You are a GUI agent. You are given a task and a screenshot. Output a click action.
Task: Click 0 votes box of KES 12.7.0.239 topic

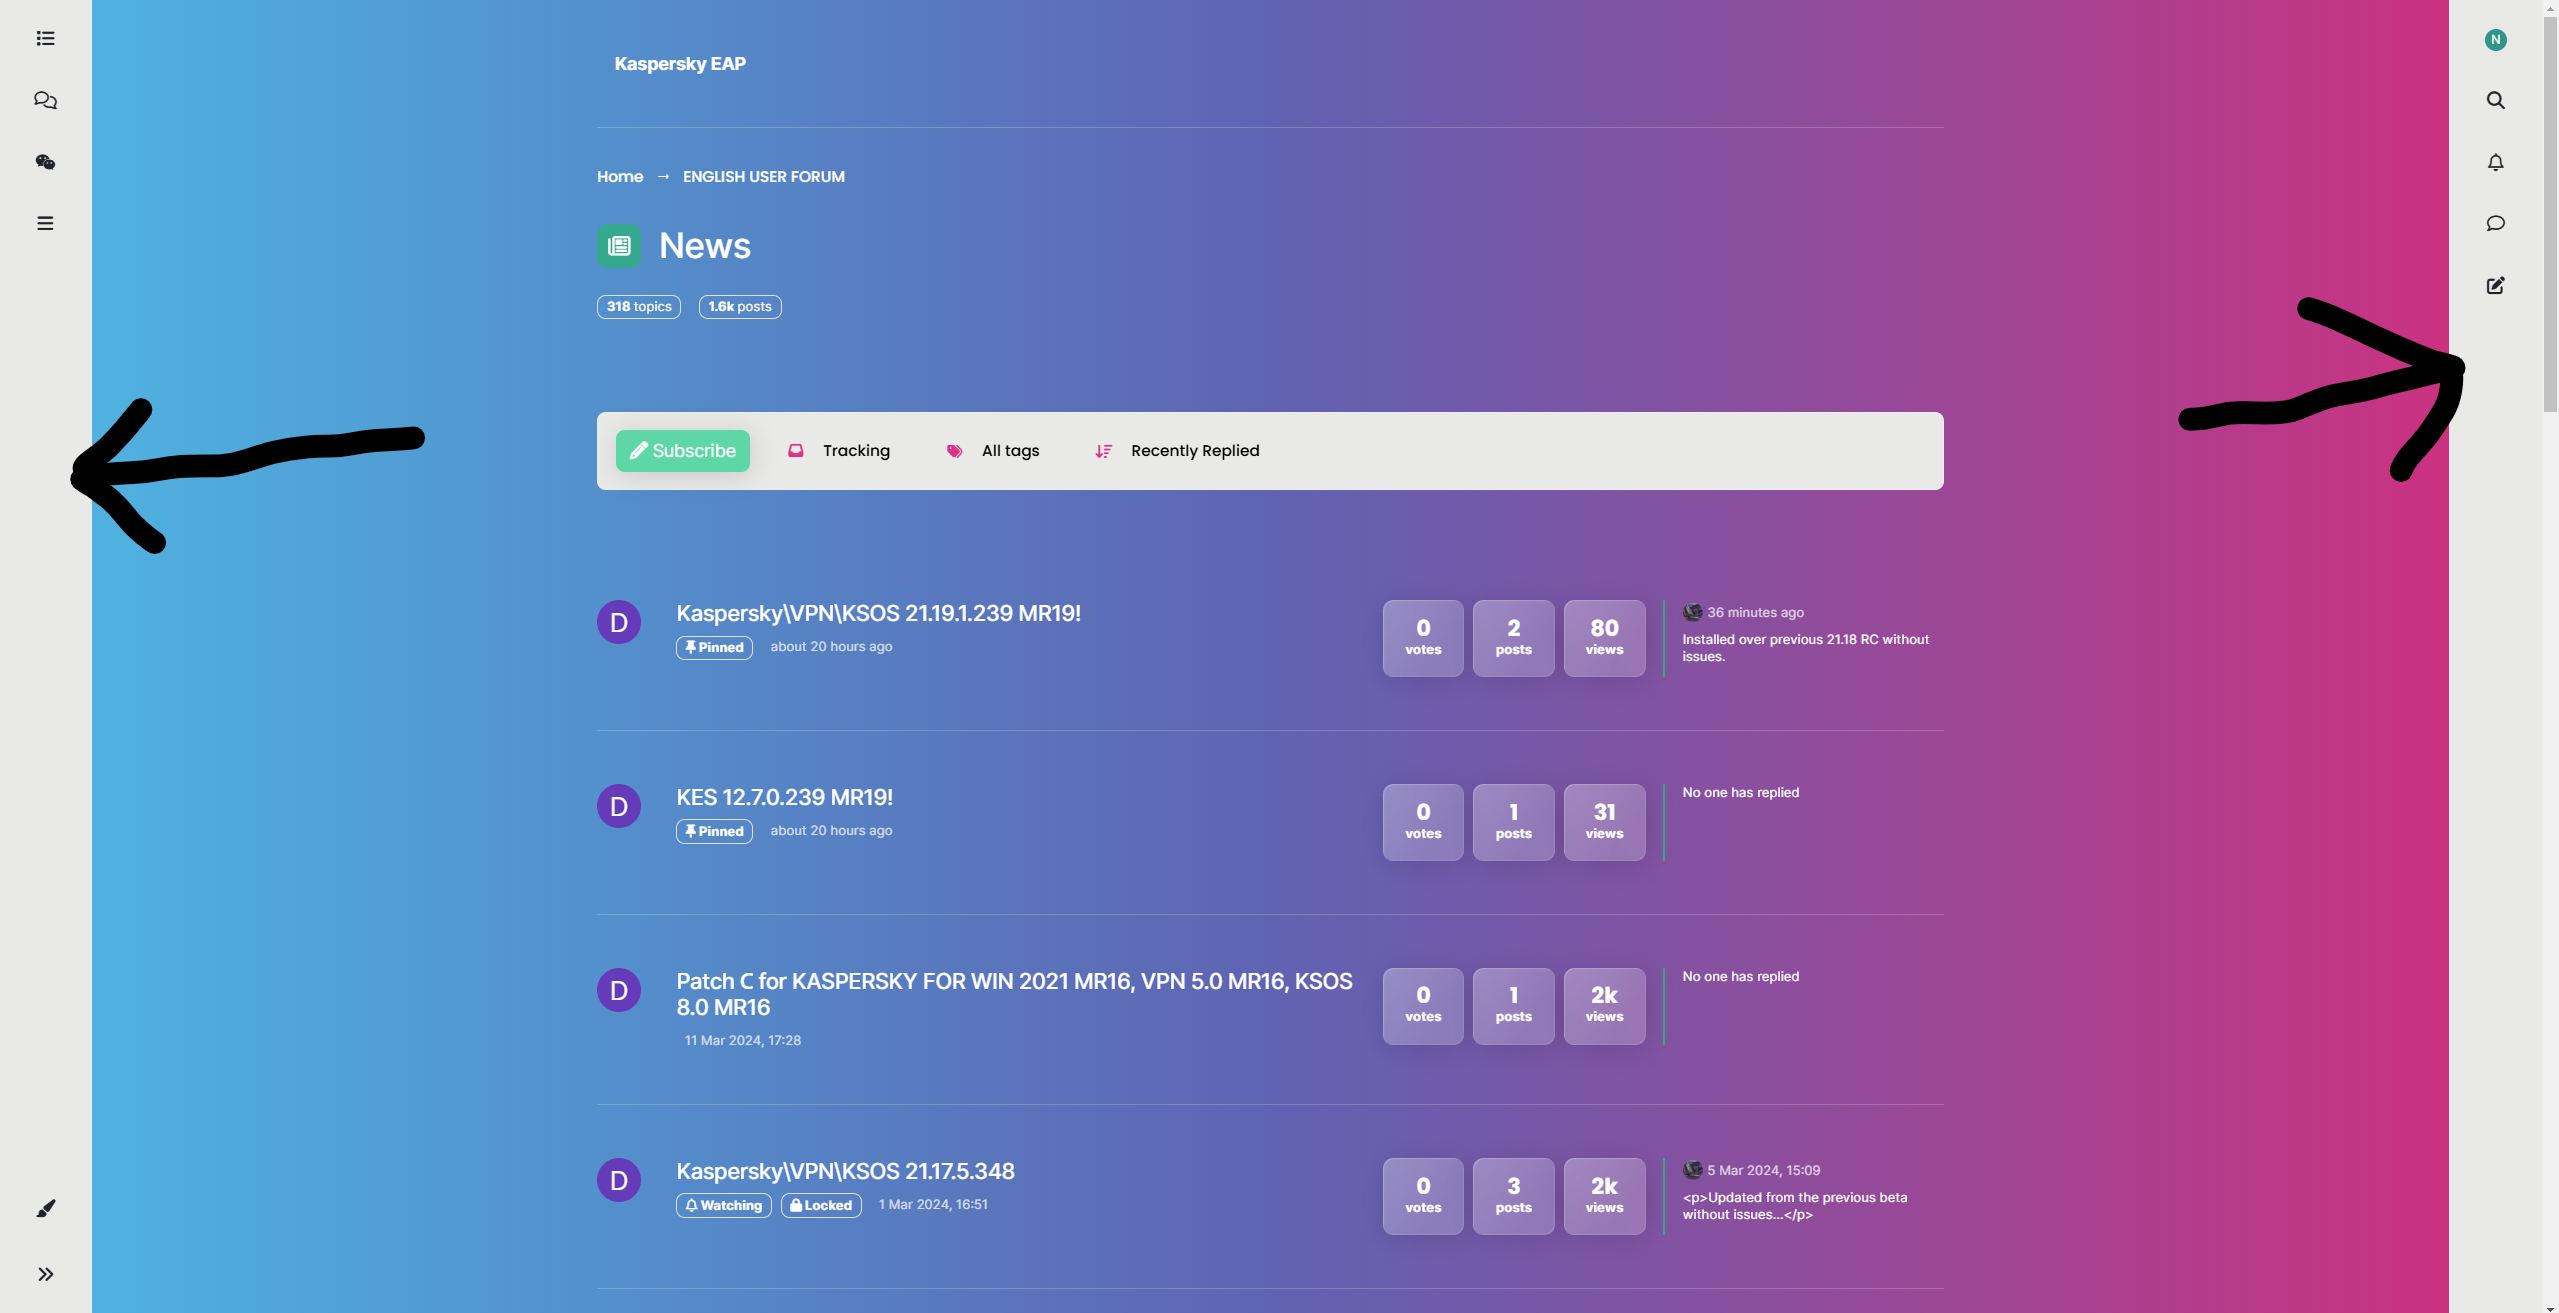(1423, 822)
